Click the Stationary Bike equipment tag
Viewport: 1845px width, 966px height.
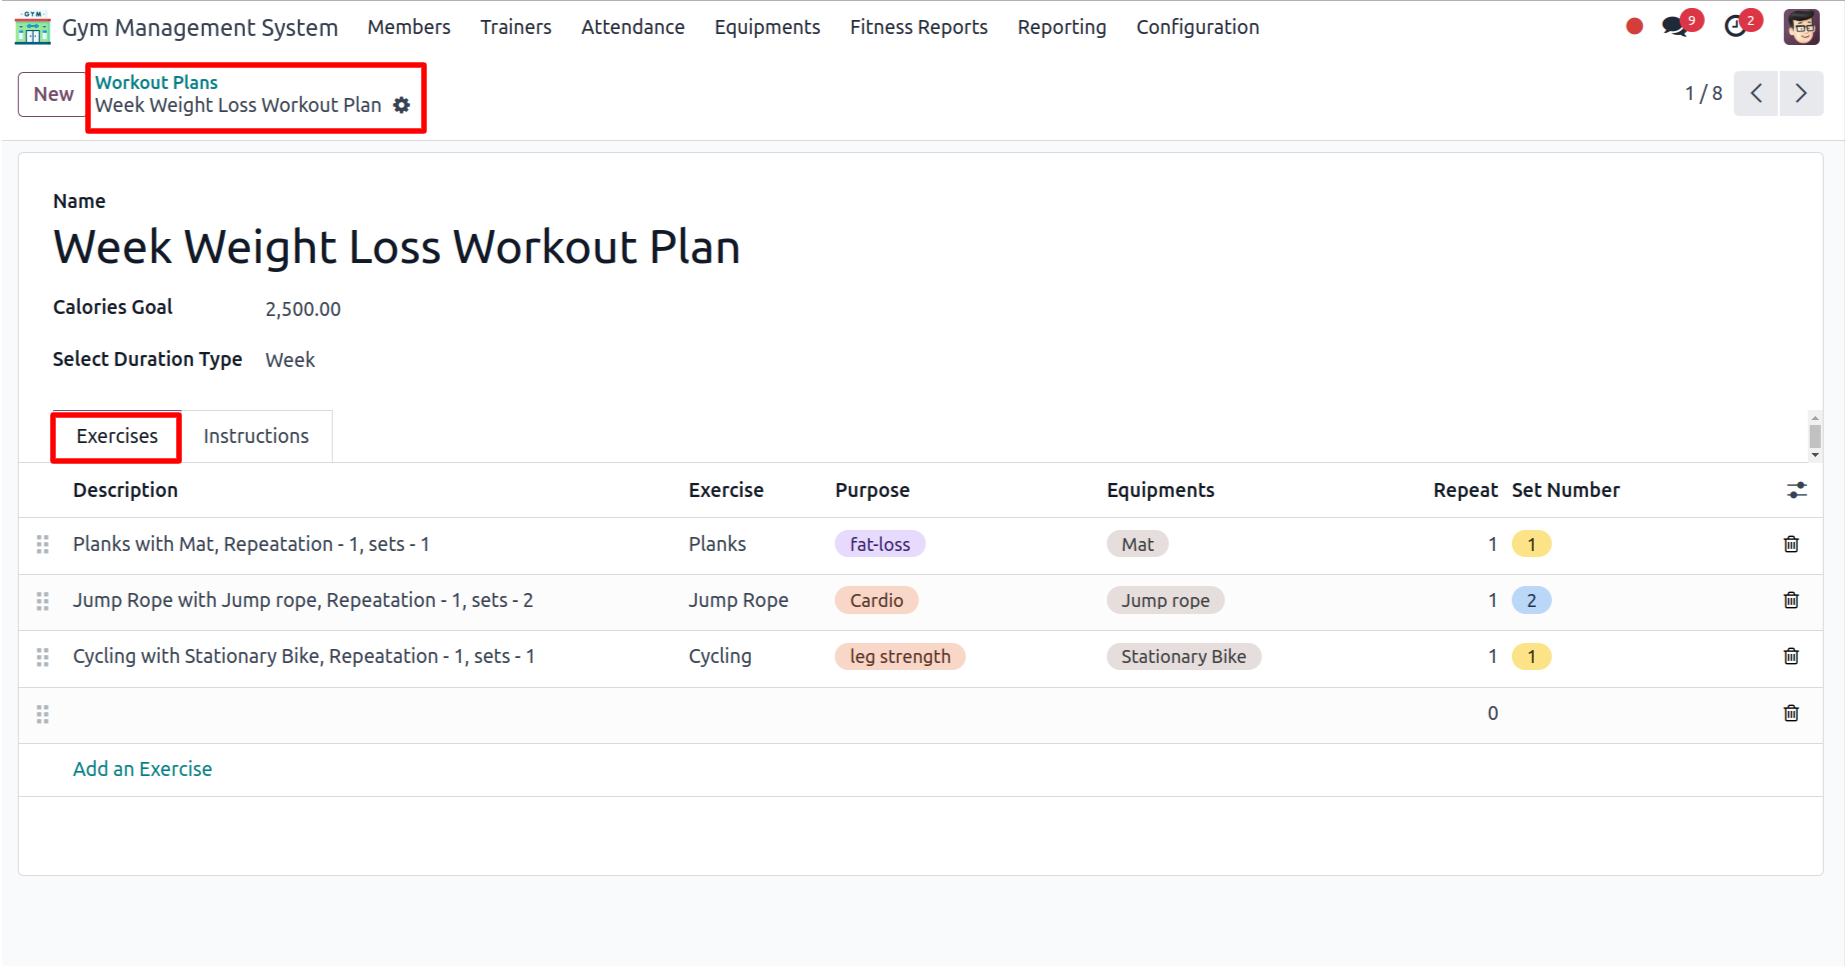pyautogui.click(x=1183, y=656)
